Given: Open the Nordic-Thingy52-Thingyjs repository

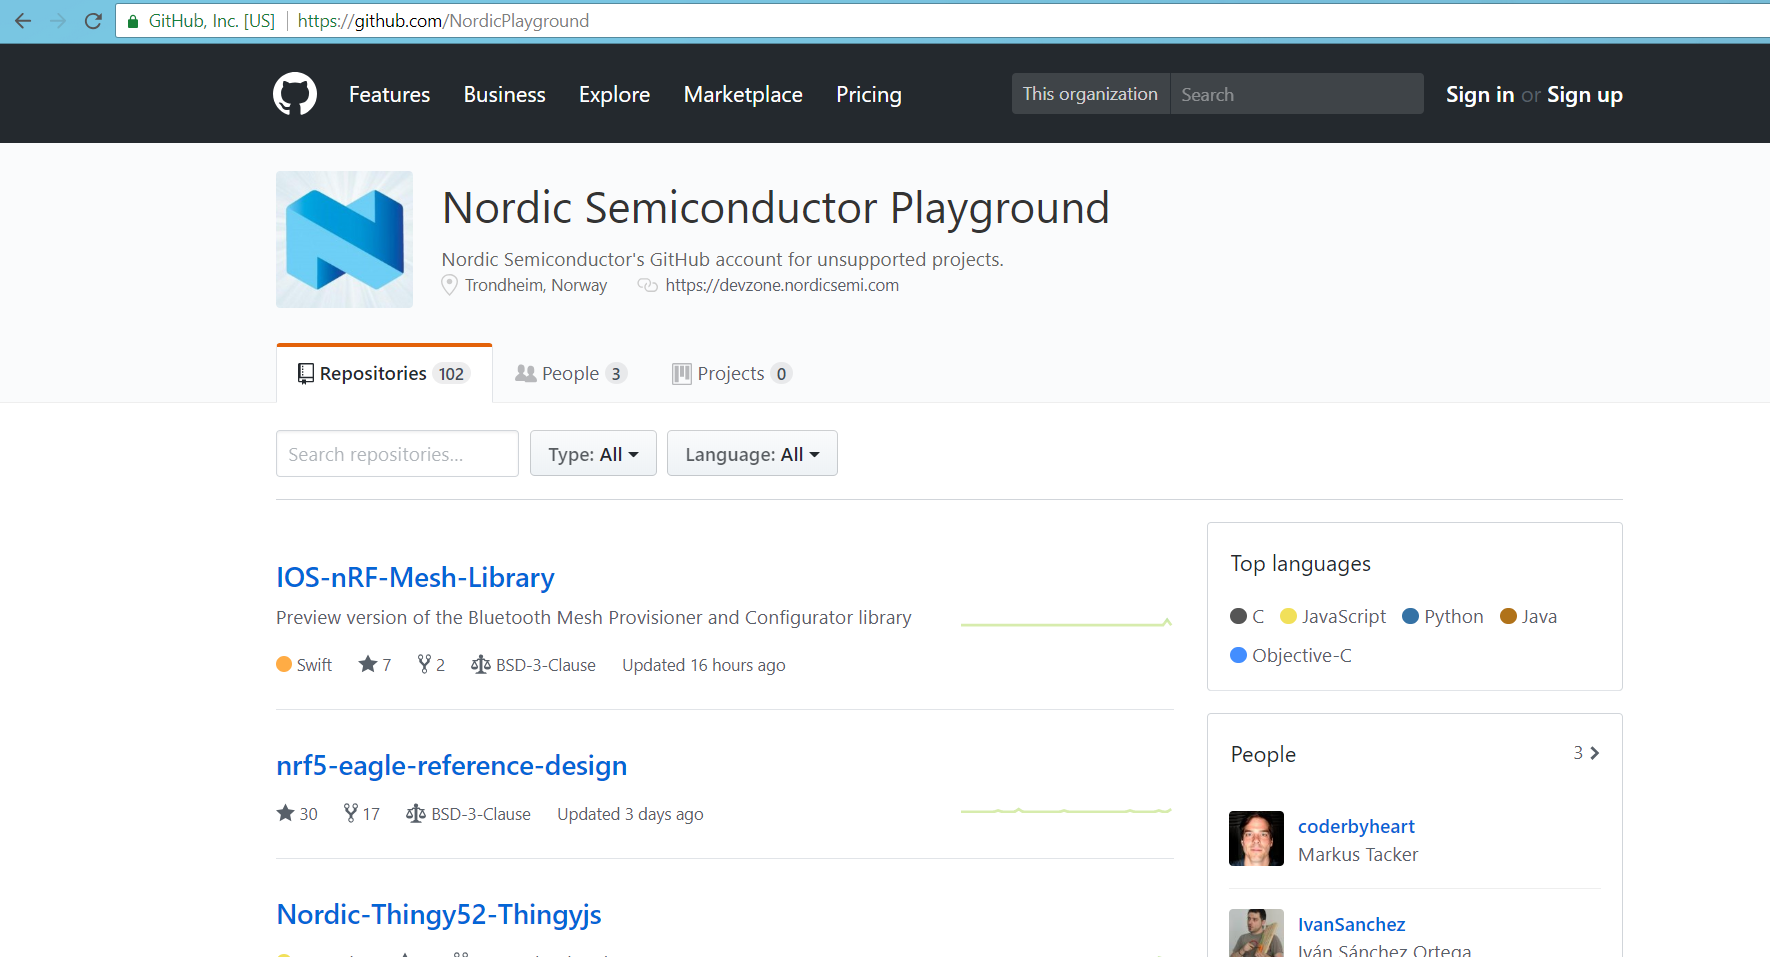Looking at the screenshot, I should point(439,914).
